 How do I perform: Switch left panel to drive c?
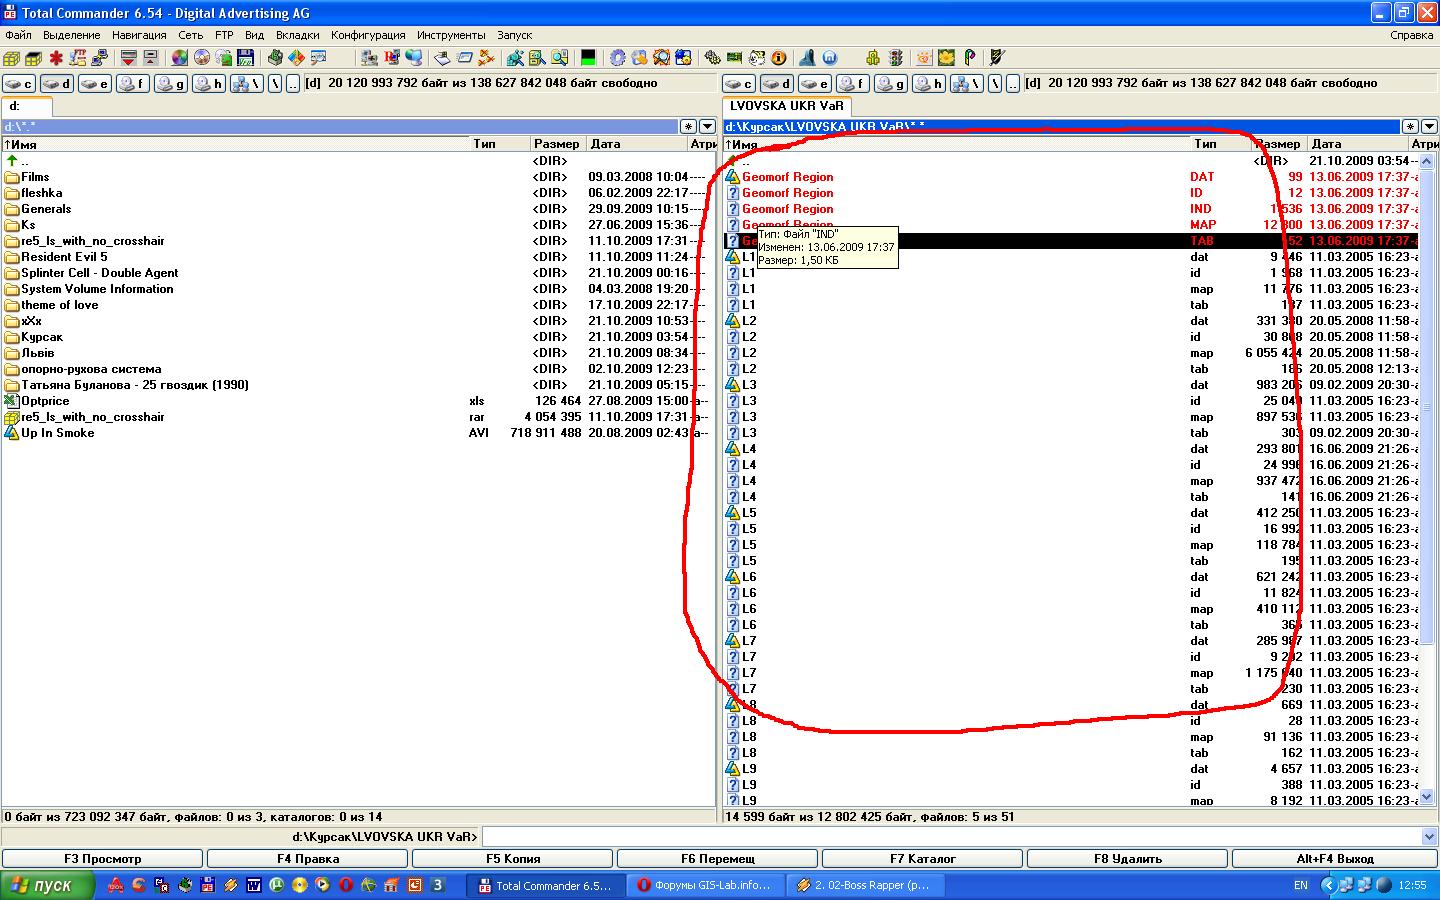point(19,84)
